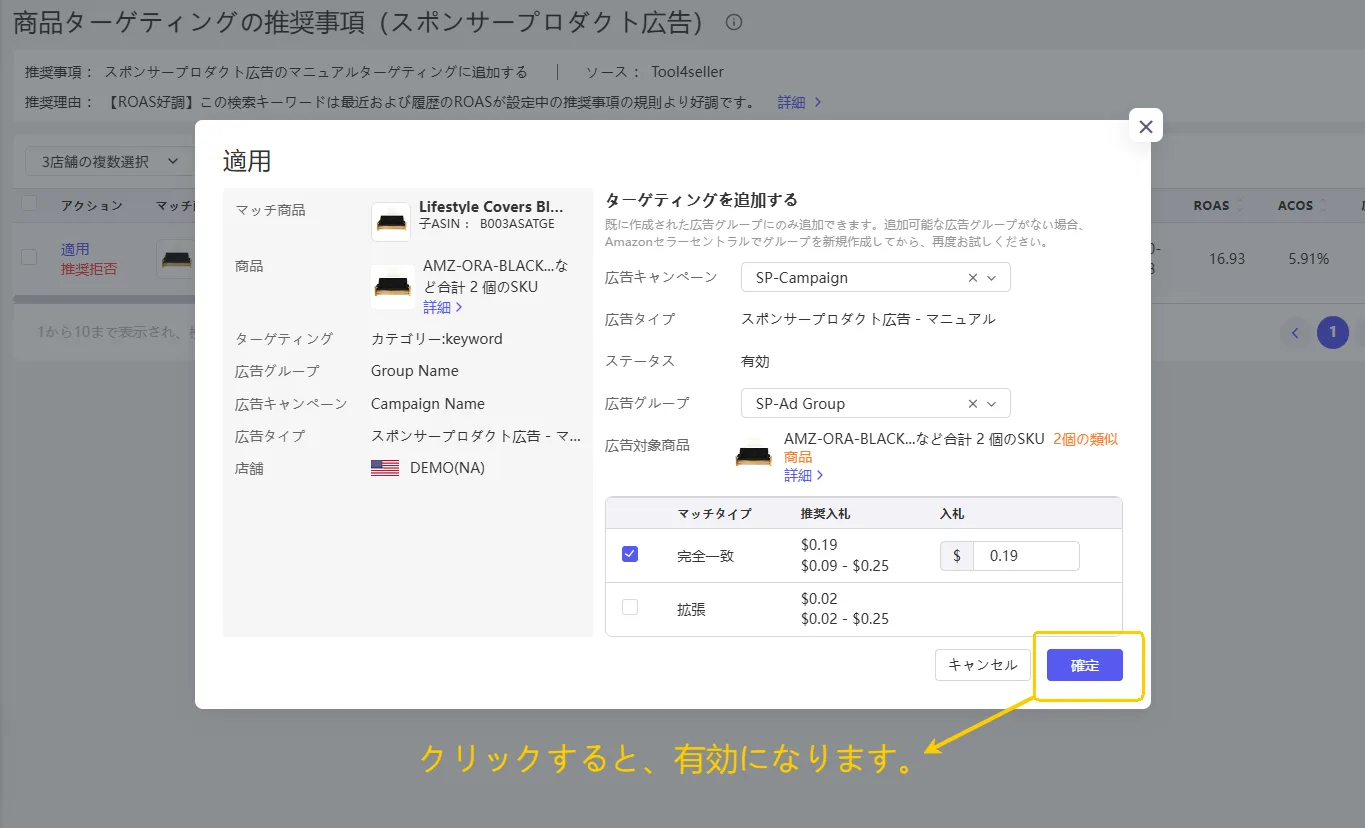The width and height of the screenshot is (1365, 828).
Task: Click the Lifestyle Covers product thumbnail
Action: 391,222
